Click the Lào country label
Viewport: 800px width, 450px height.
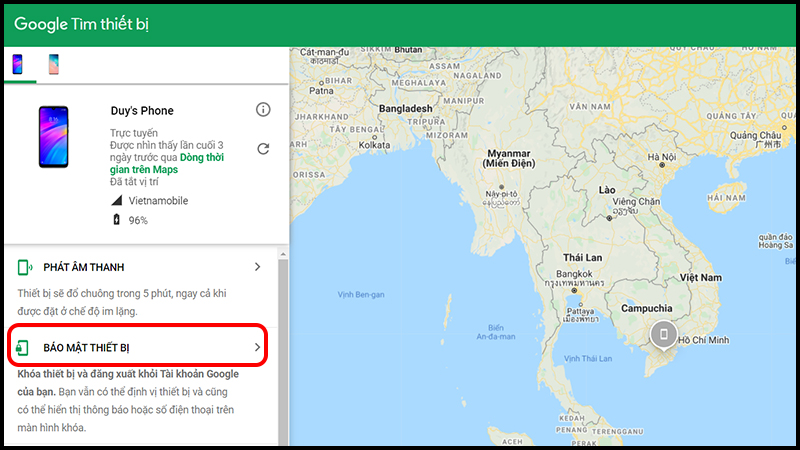click(x=607, y=190)
